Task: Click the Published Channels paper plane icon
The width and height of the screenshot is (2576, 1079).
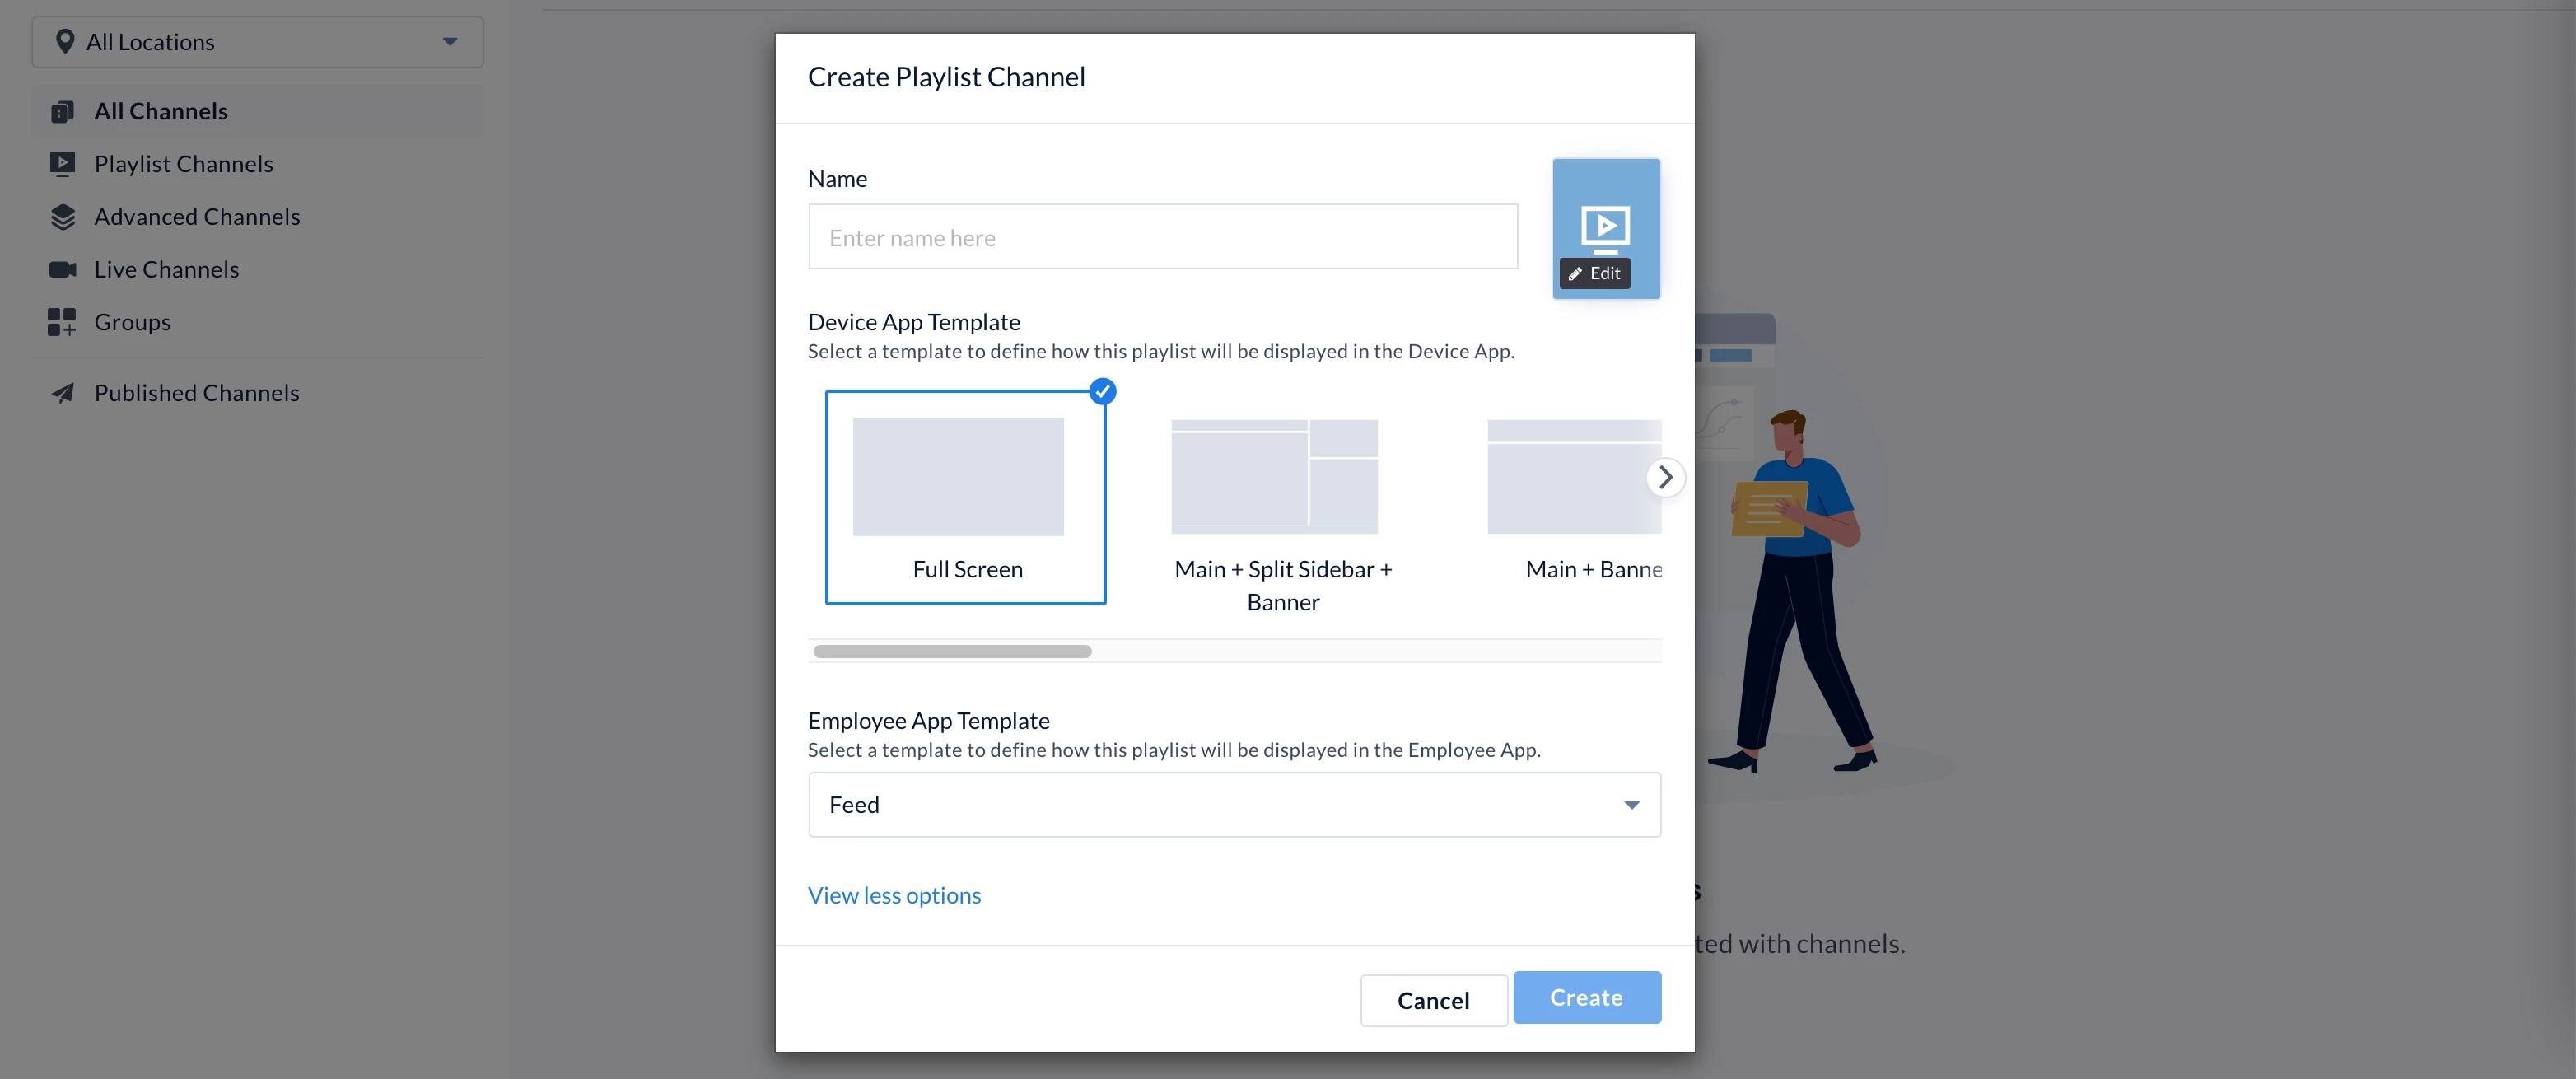Action: (x=62, y=393)
